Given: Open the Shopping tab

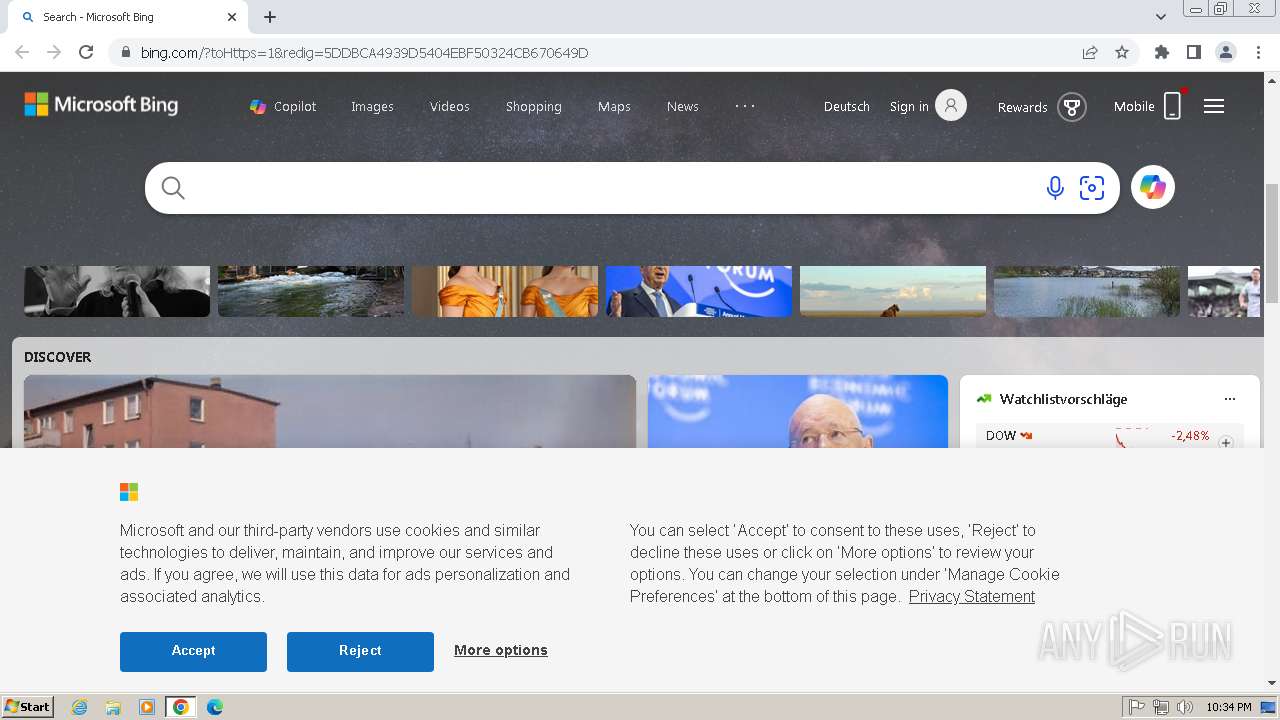Looking at the screenshot, I should point(533,106).
